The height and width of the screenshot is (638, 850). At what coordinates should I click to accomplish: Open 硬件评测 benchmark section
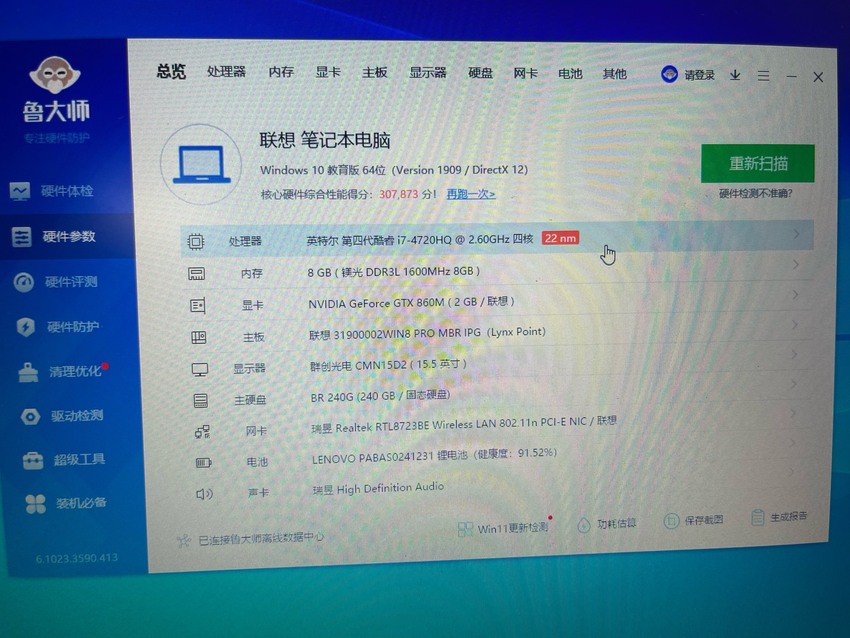pos(56,282)
